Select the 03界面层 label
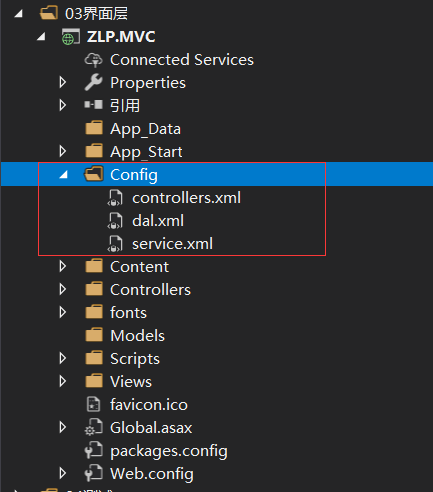This screenshot has height=492, width=433. [96, 14]
